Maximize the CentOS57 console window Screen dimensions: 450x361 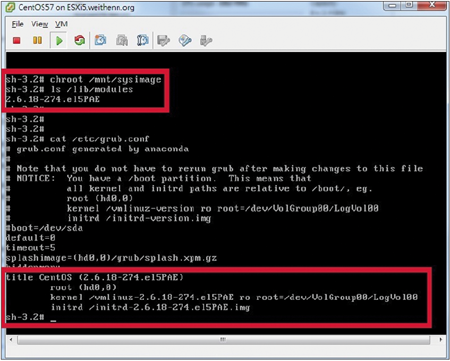pyautogui.click(x=410, y=5)
